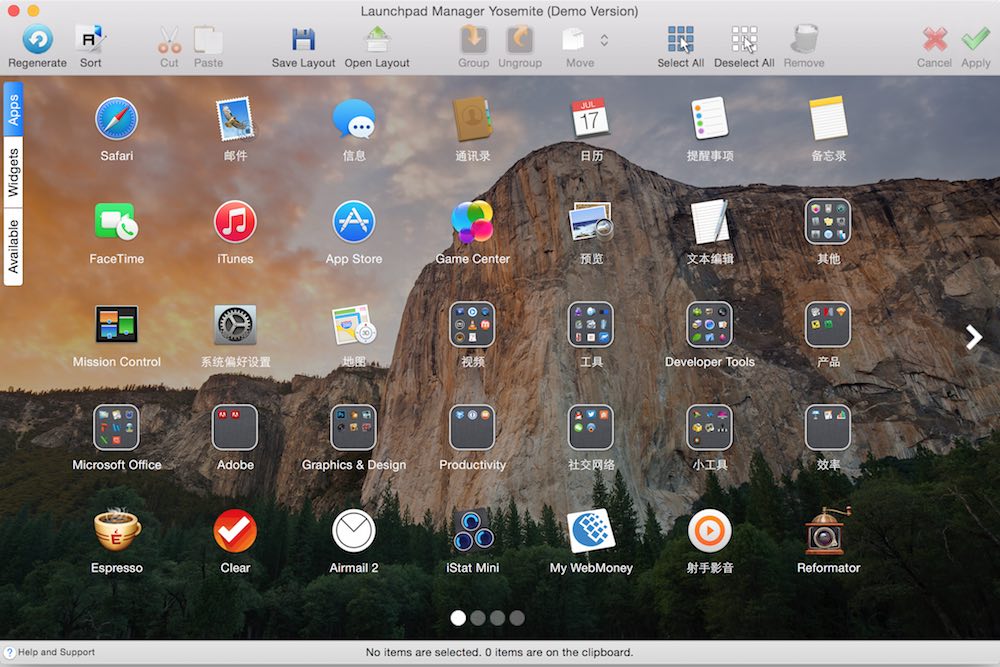1000x667 pixels.
Task: Select the Developer Tools folder group
Action: tap(710, 325)
